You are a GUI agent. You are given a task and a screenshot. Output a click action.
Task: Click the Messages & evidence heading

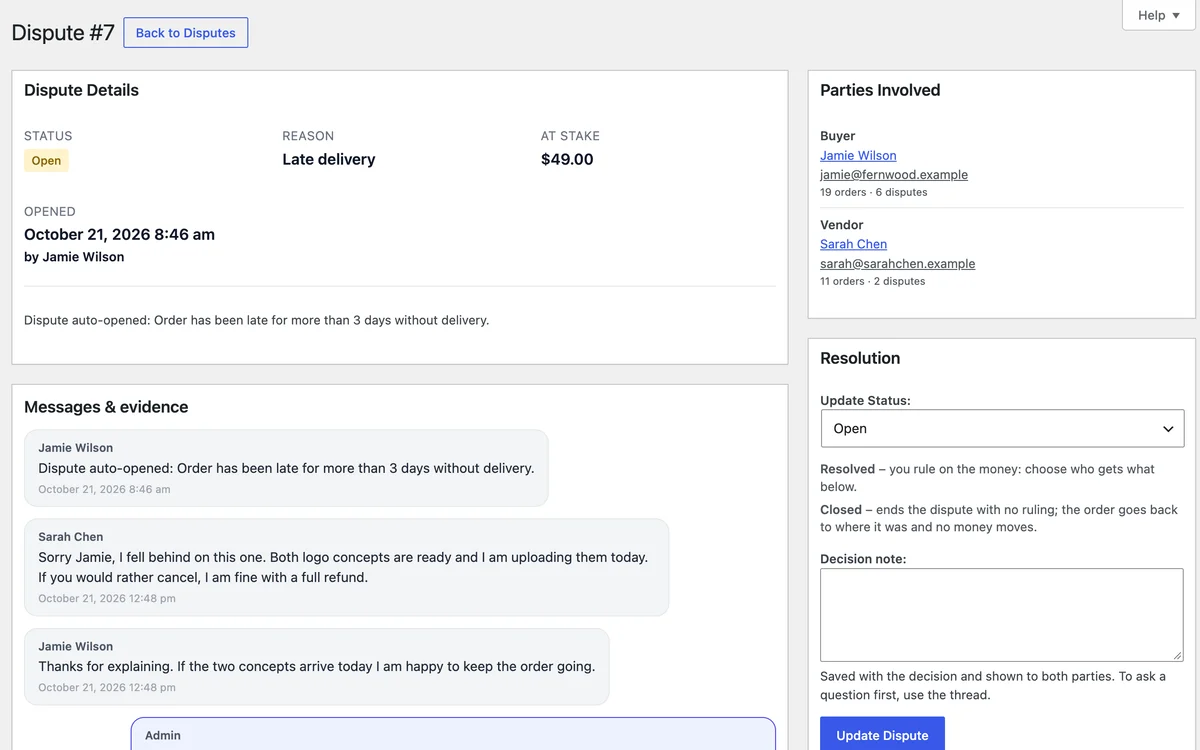tap(106, 407)
